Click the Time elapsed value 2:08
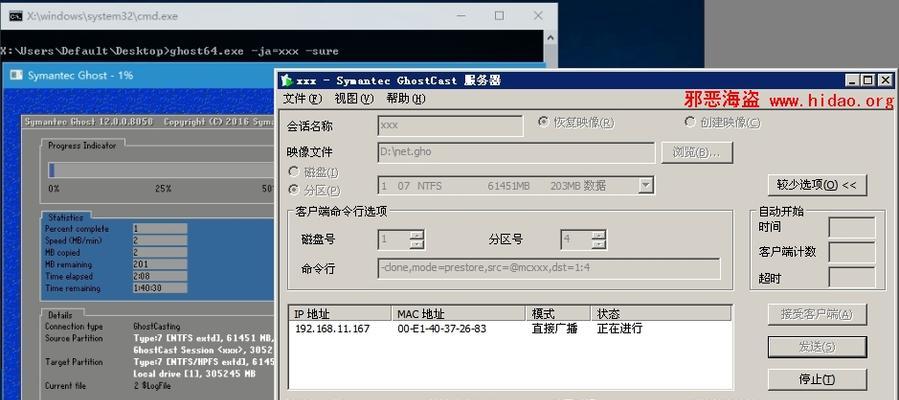The image size is (899, 400). pyautogui.click(x=159, y=276)
